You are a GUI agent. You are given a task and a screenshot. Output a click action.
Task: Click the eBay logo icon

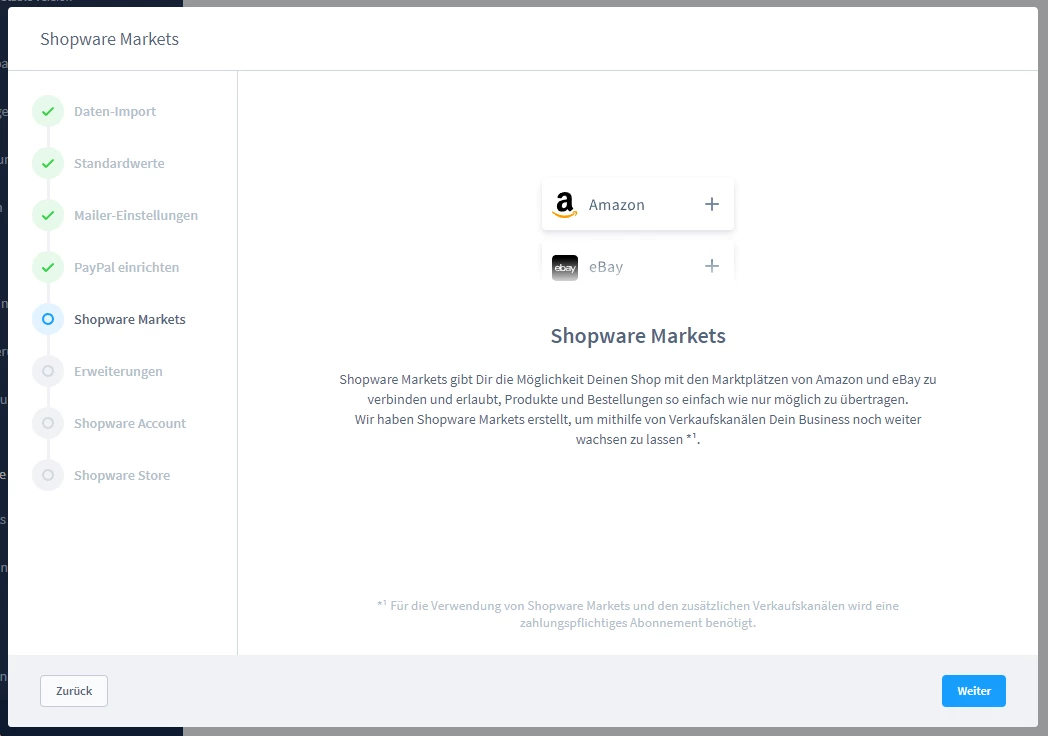pyautogui.click(x=565, y=267)
